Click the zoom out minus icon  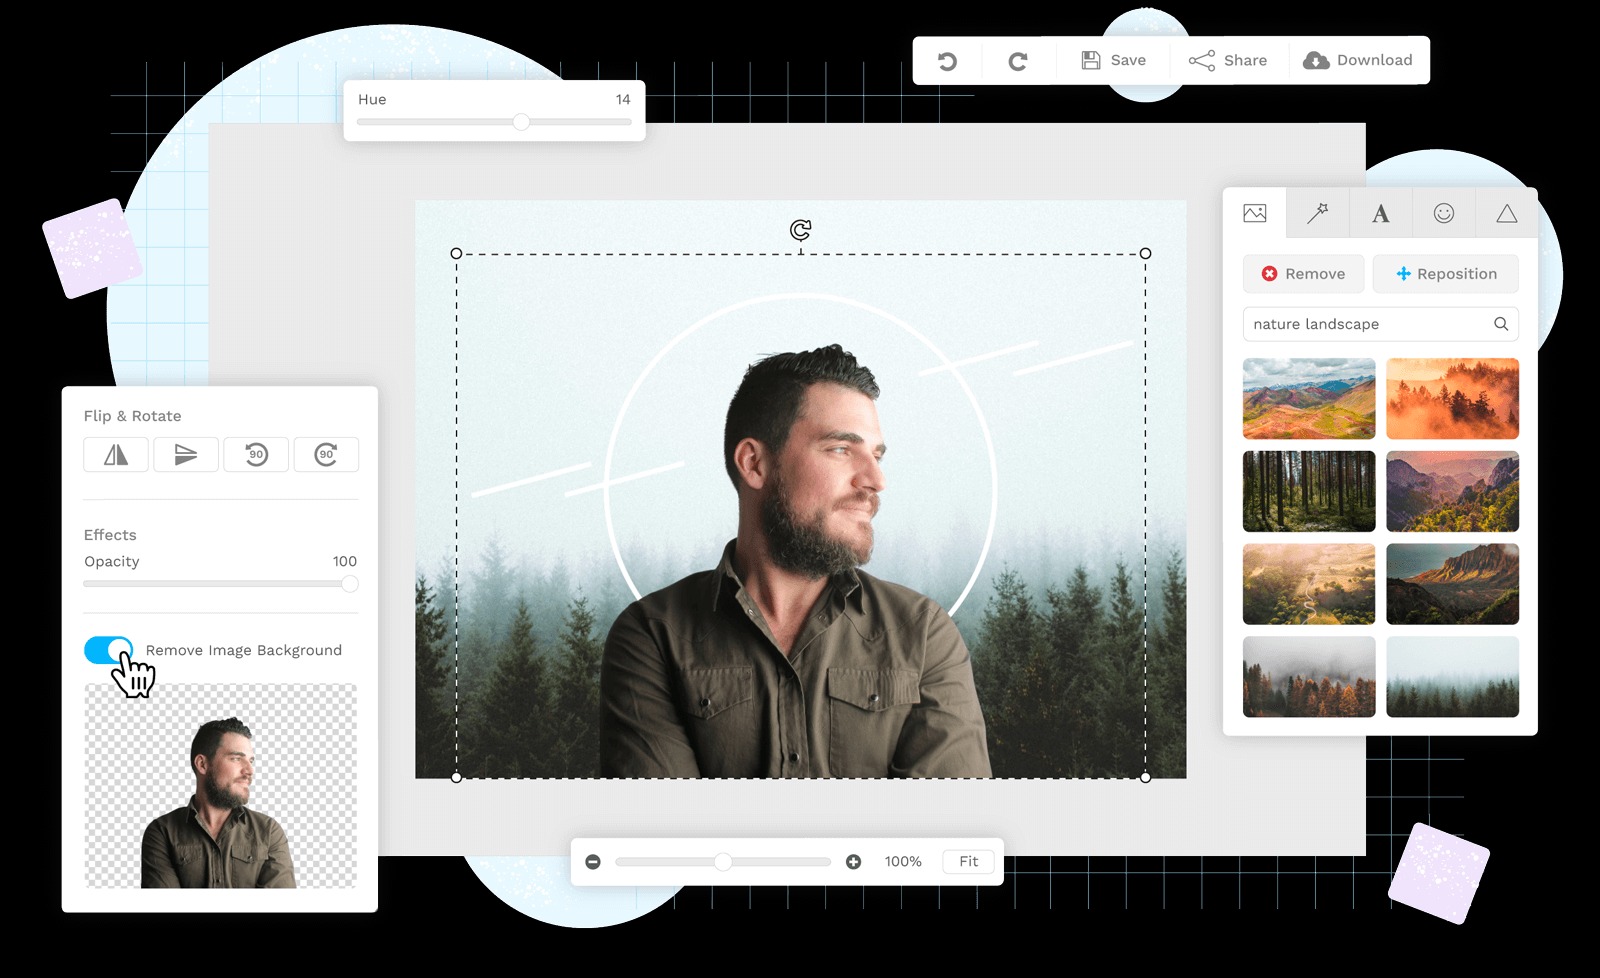[593, 862]
